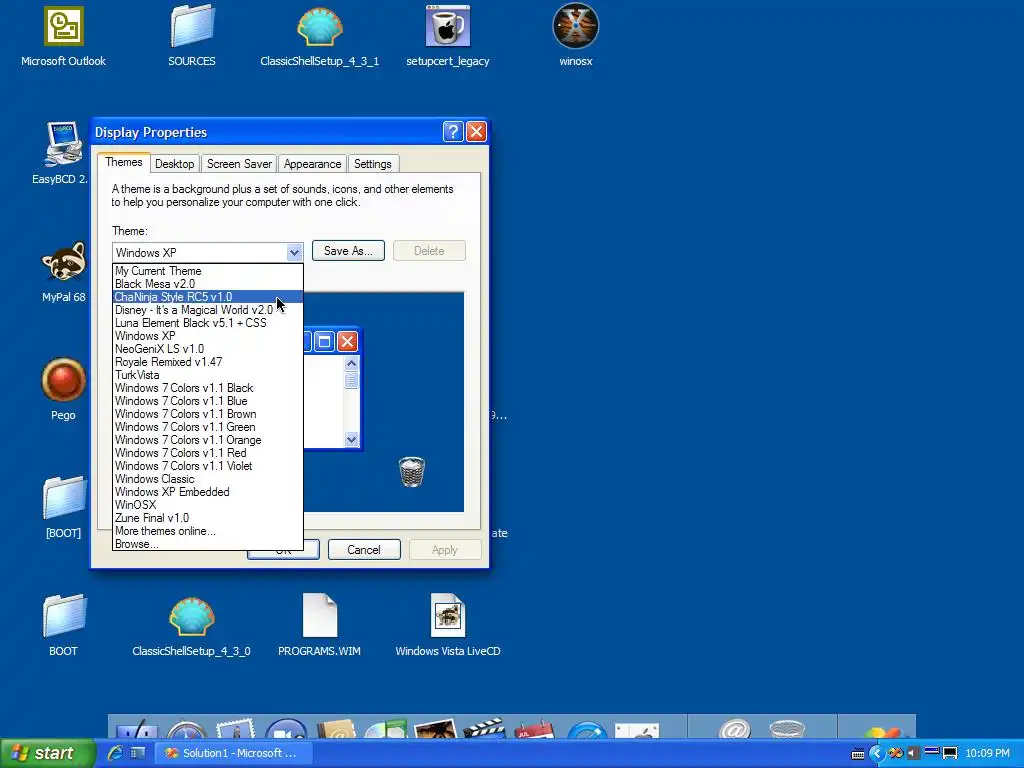Open the dock Trash bin icon
1024x768 pixels.
click(787, 729)
